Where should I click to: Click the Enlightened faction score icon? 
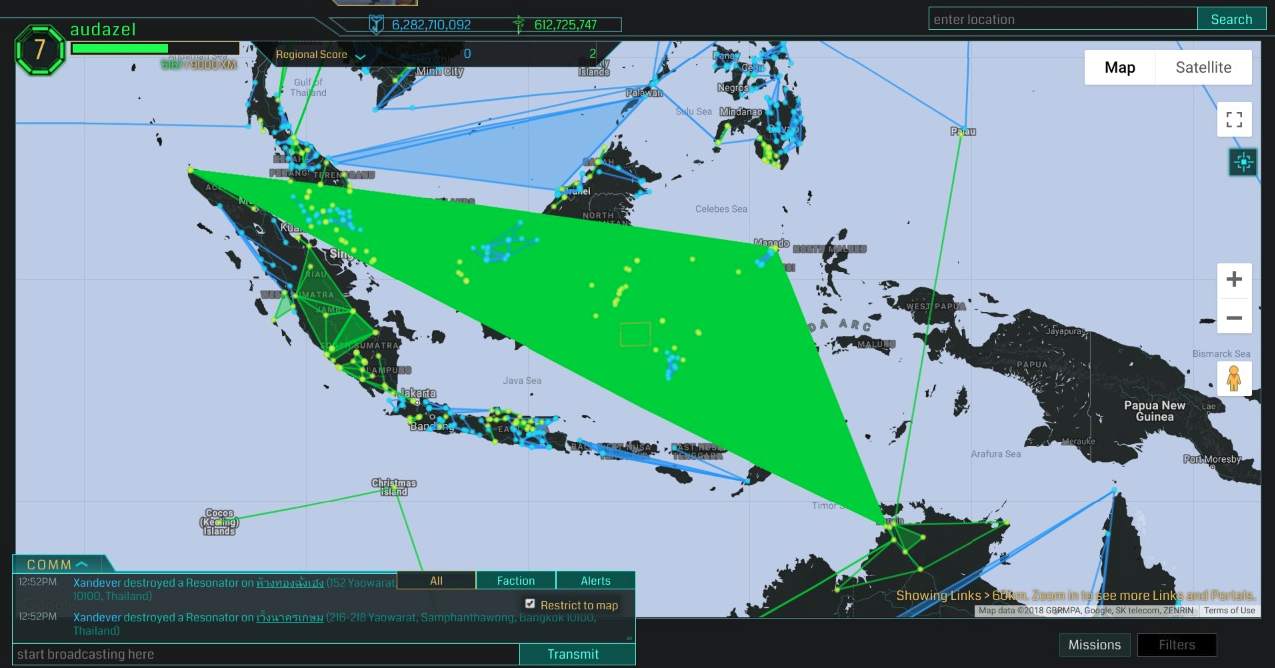(518, 24)
